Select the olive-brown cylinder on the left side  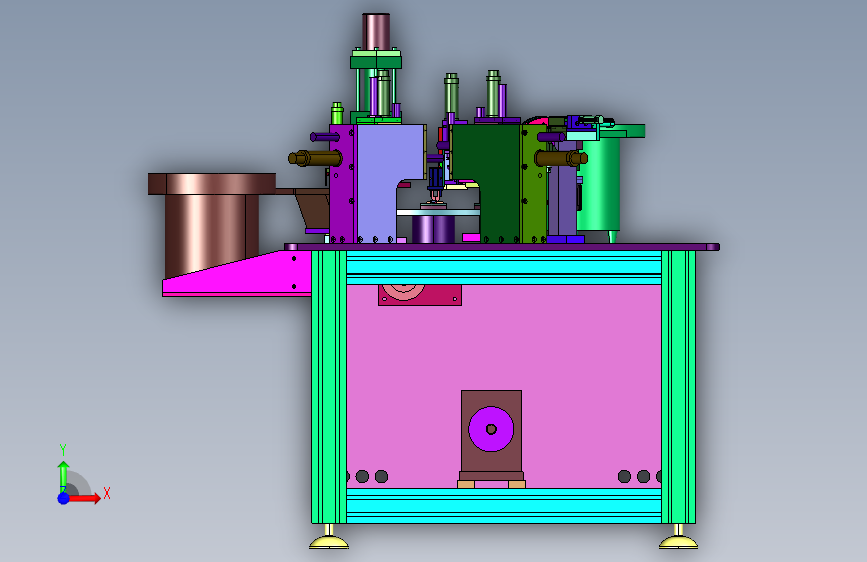coord(315,158)
